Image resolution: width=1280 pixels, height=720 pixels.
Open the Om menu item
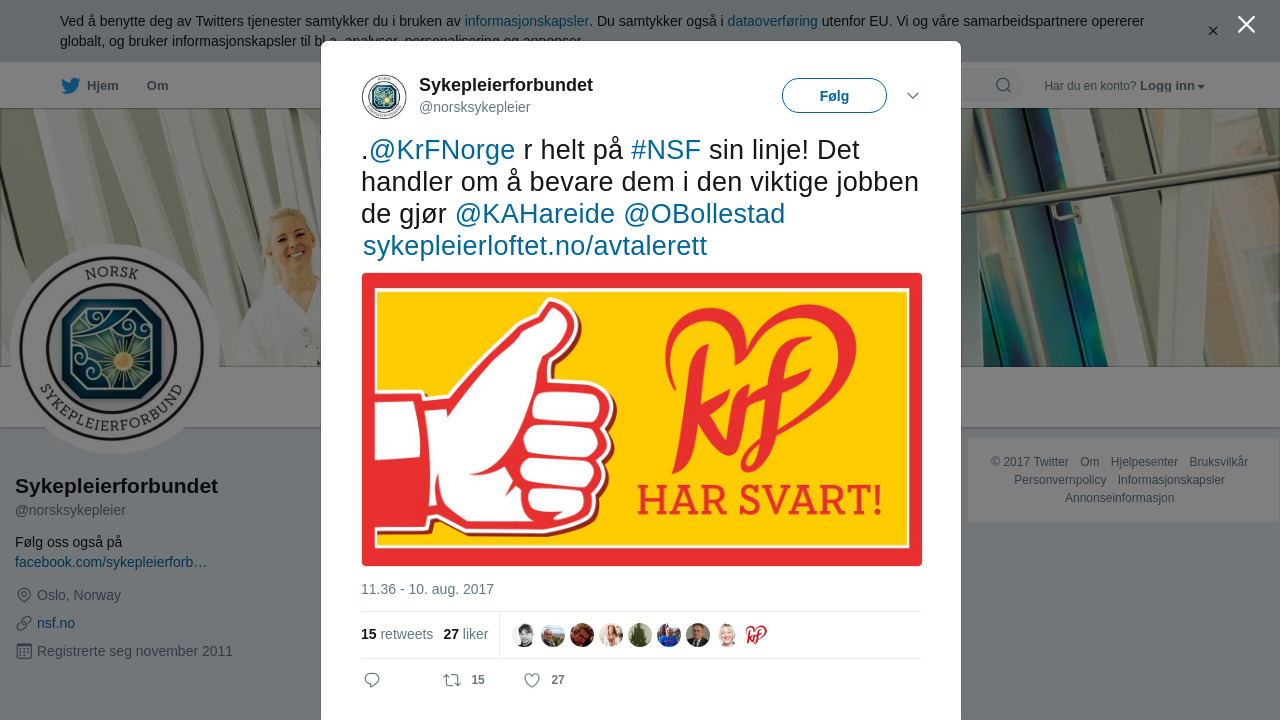[157, 86]
